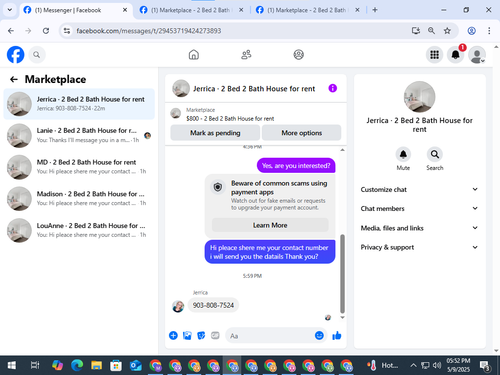Click the conversation header avatar
The width and height of the screenshot is (500, 375).
[x=181, y=88]
